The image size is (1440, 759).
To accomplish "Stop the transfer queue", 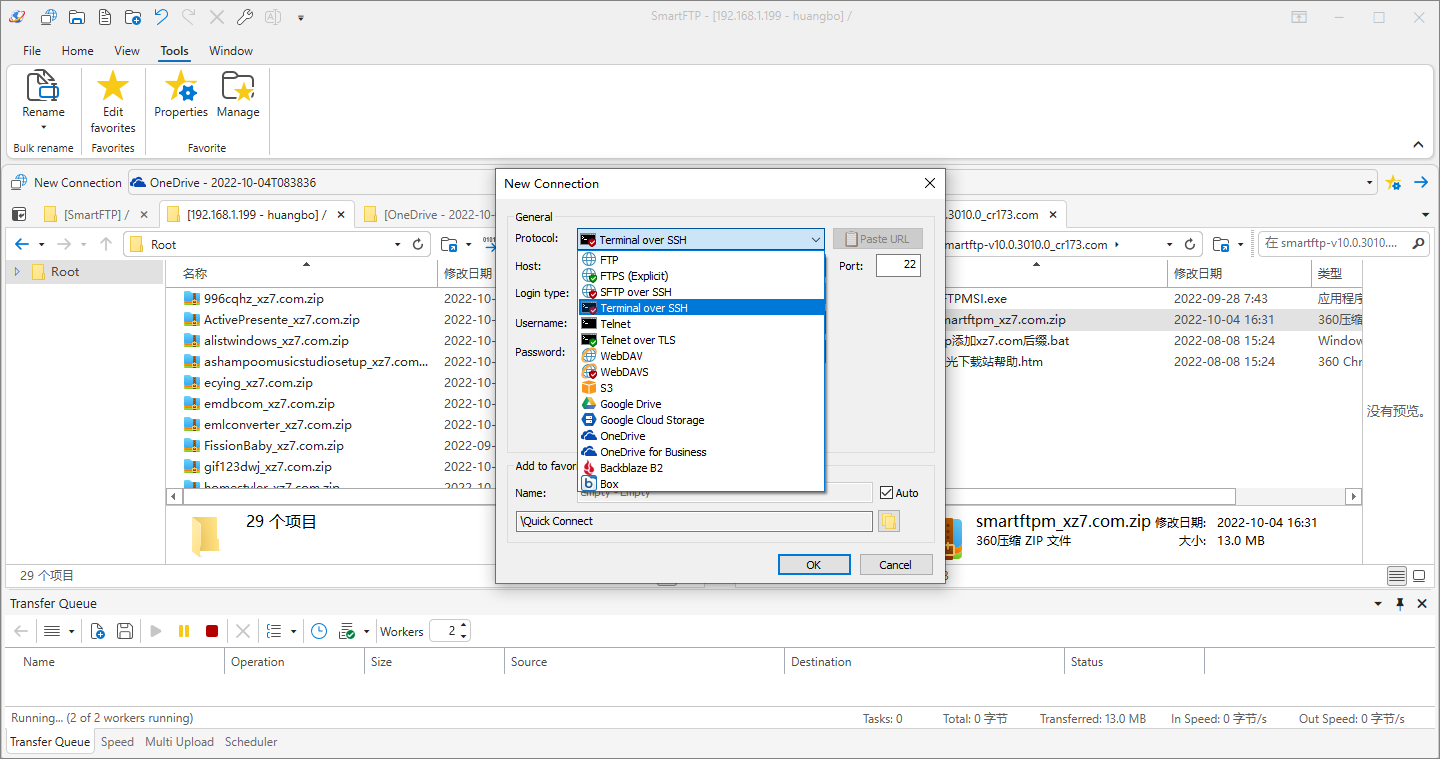I will [212, 631].
